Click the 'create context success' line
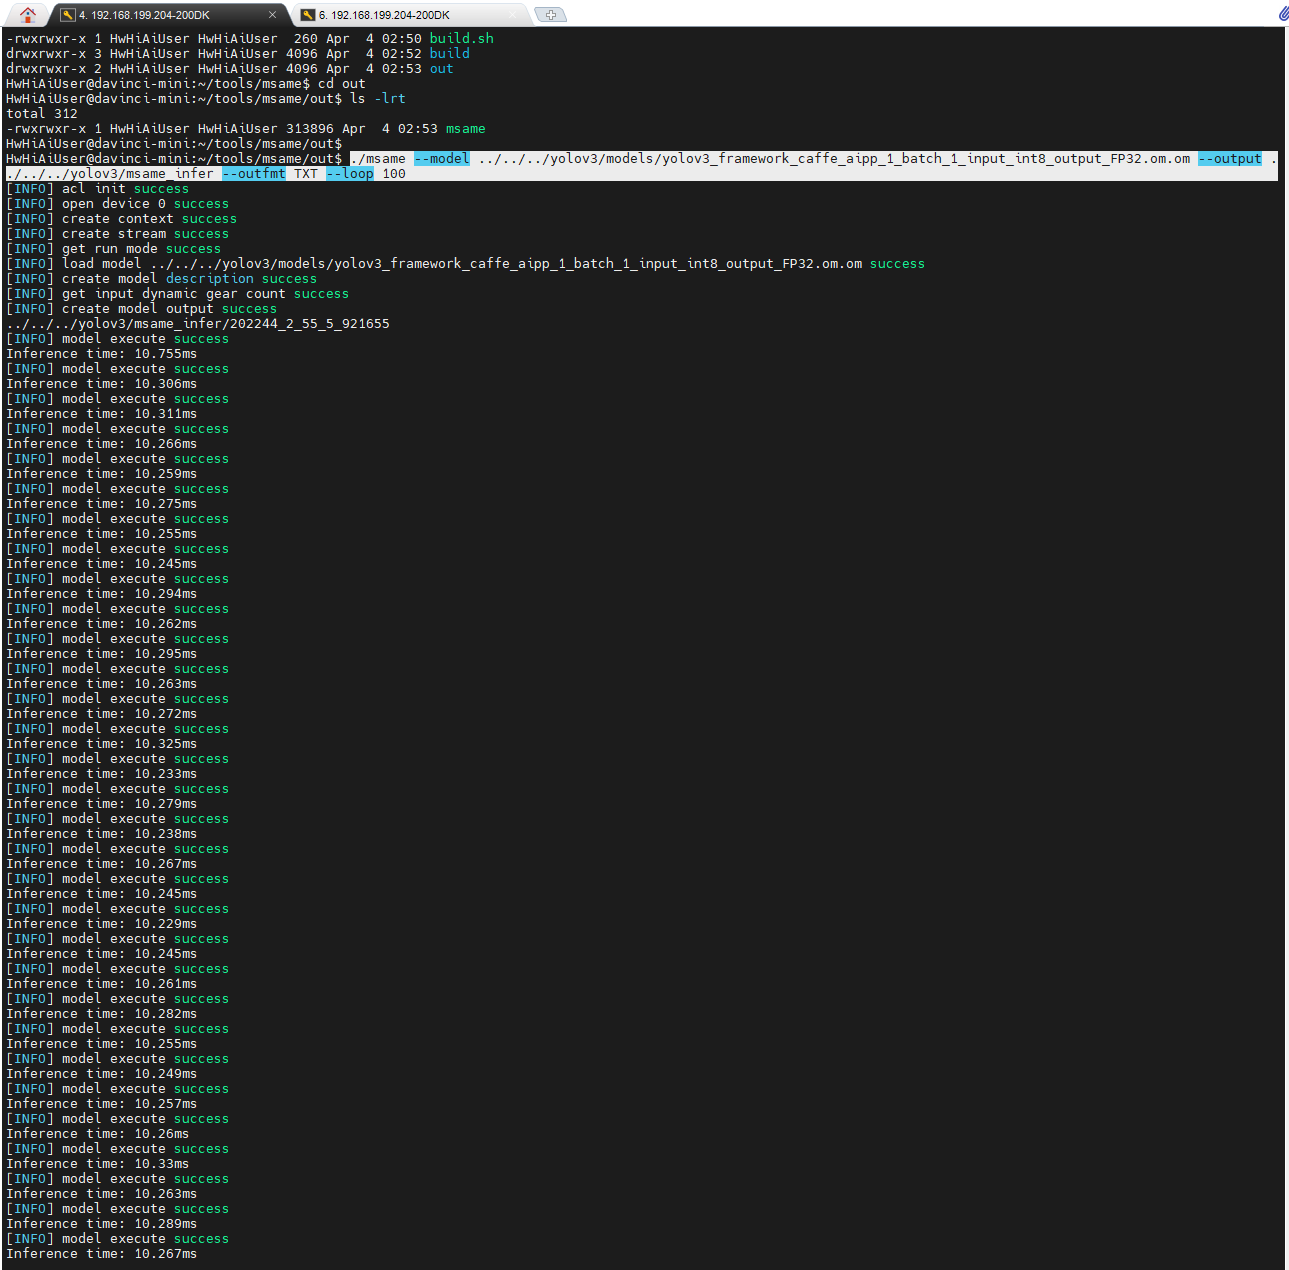Screen dimensions: 1289x1270 point(122,219)
